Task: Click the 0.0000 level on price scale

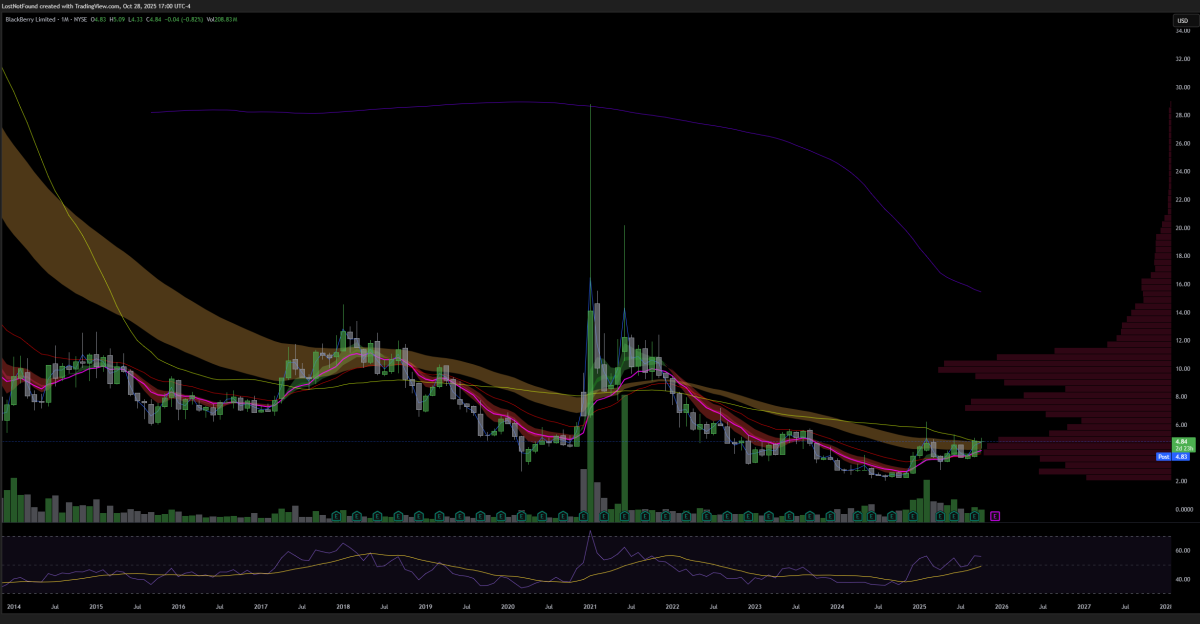Action: (1182, 510)
